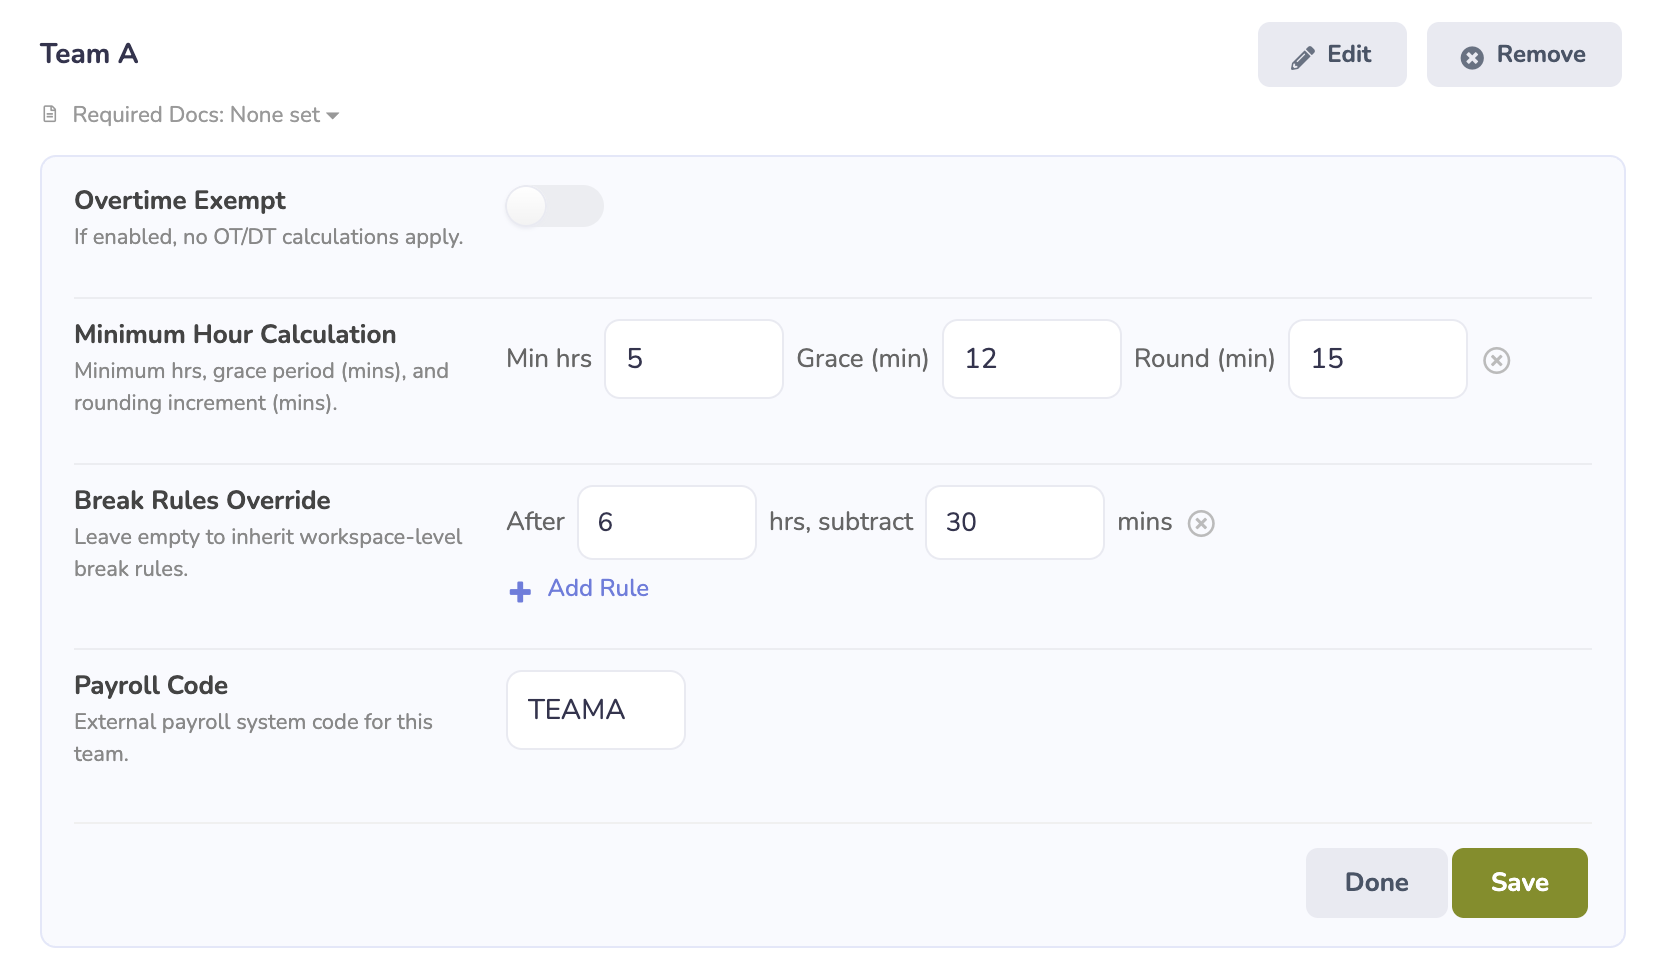This screenshot has width=1654, height=964.
Task: Click the circled X icon on Remove
Action: (1472, 58)
